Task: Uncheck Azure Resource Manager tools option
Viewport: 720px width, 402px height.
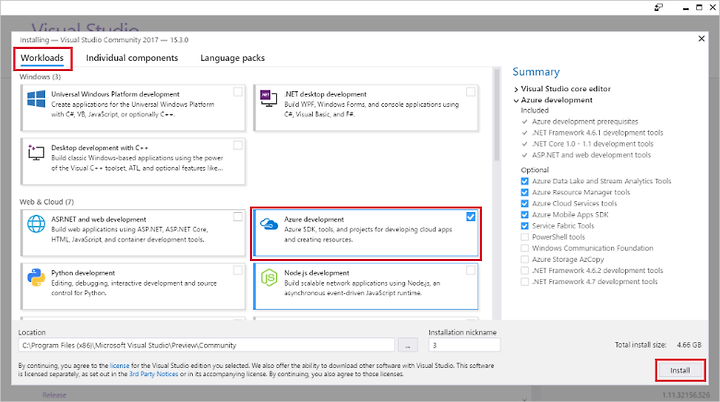Action: 524,193
